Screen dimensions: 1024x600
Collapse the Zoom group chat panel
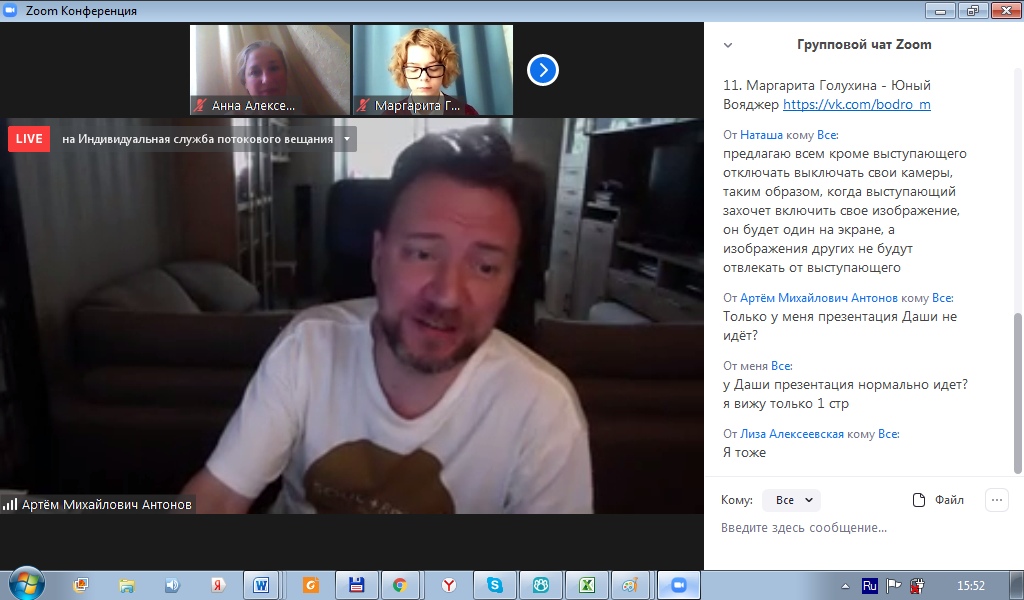(728, 45)
